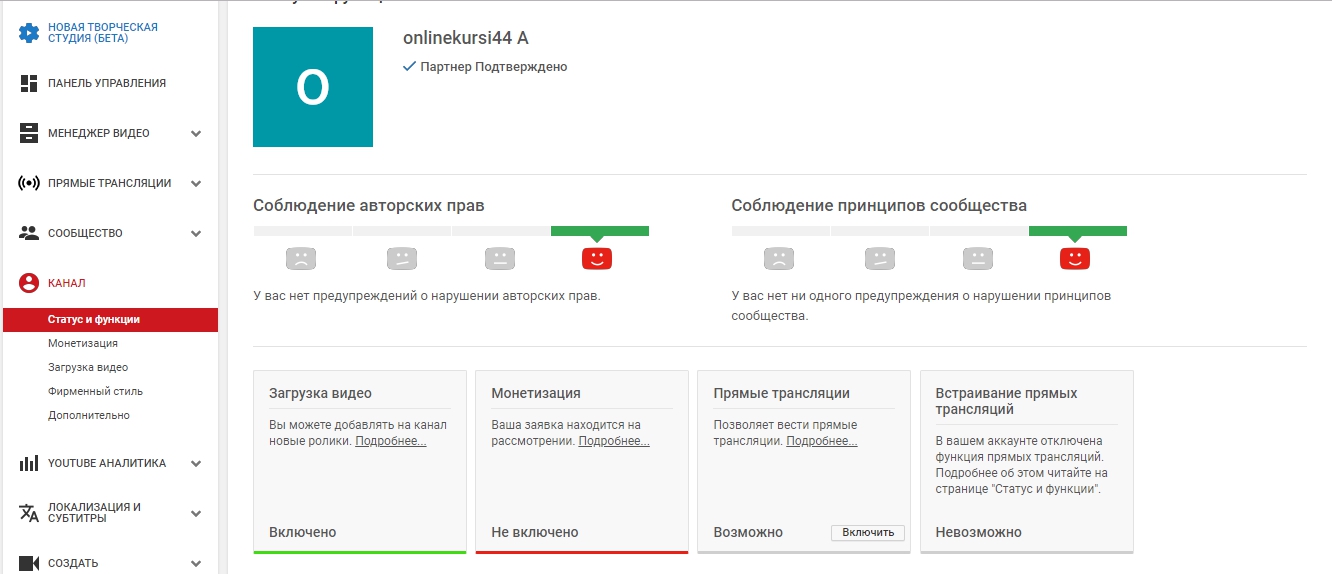The width and height of the screenshot is (1332, 574).
Task: Click the bar chart icon beside YouTube Аналитика
Action: pyautogui.click(x=29, y=463)
